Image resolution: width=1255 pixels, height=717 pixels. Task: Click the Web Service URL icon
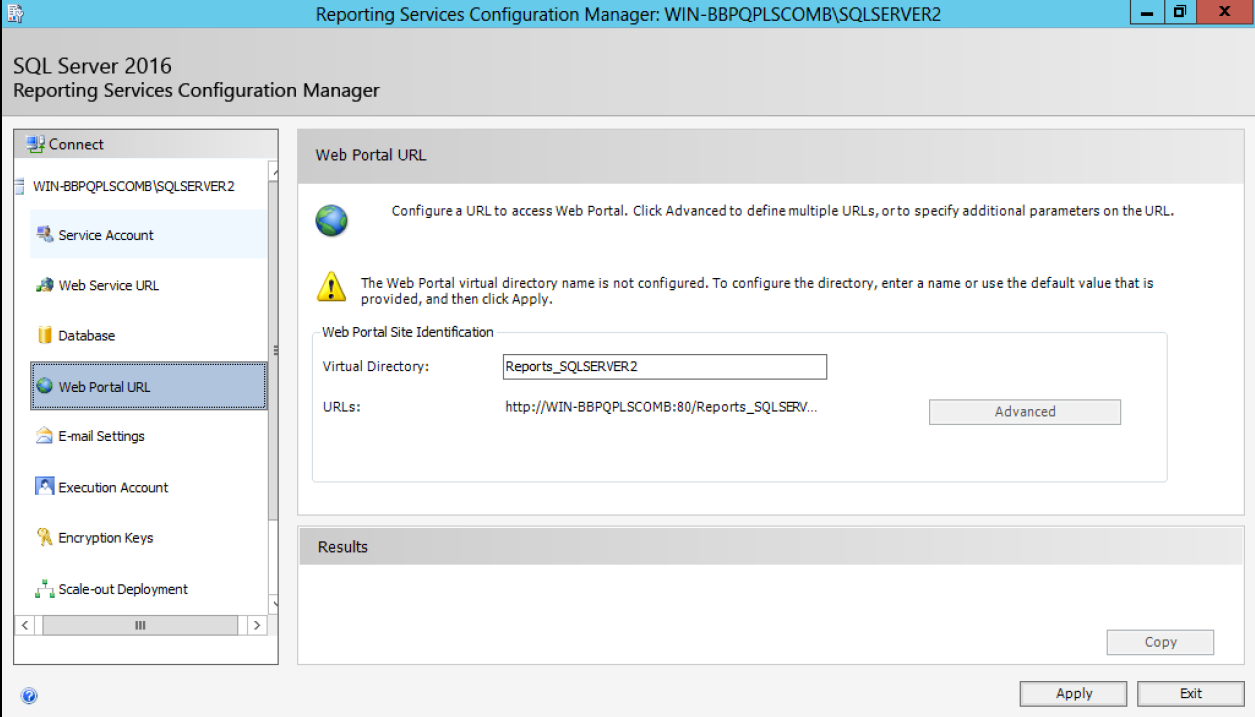tap(45, 285)
